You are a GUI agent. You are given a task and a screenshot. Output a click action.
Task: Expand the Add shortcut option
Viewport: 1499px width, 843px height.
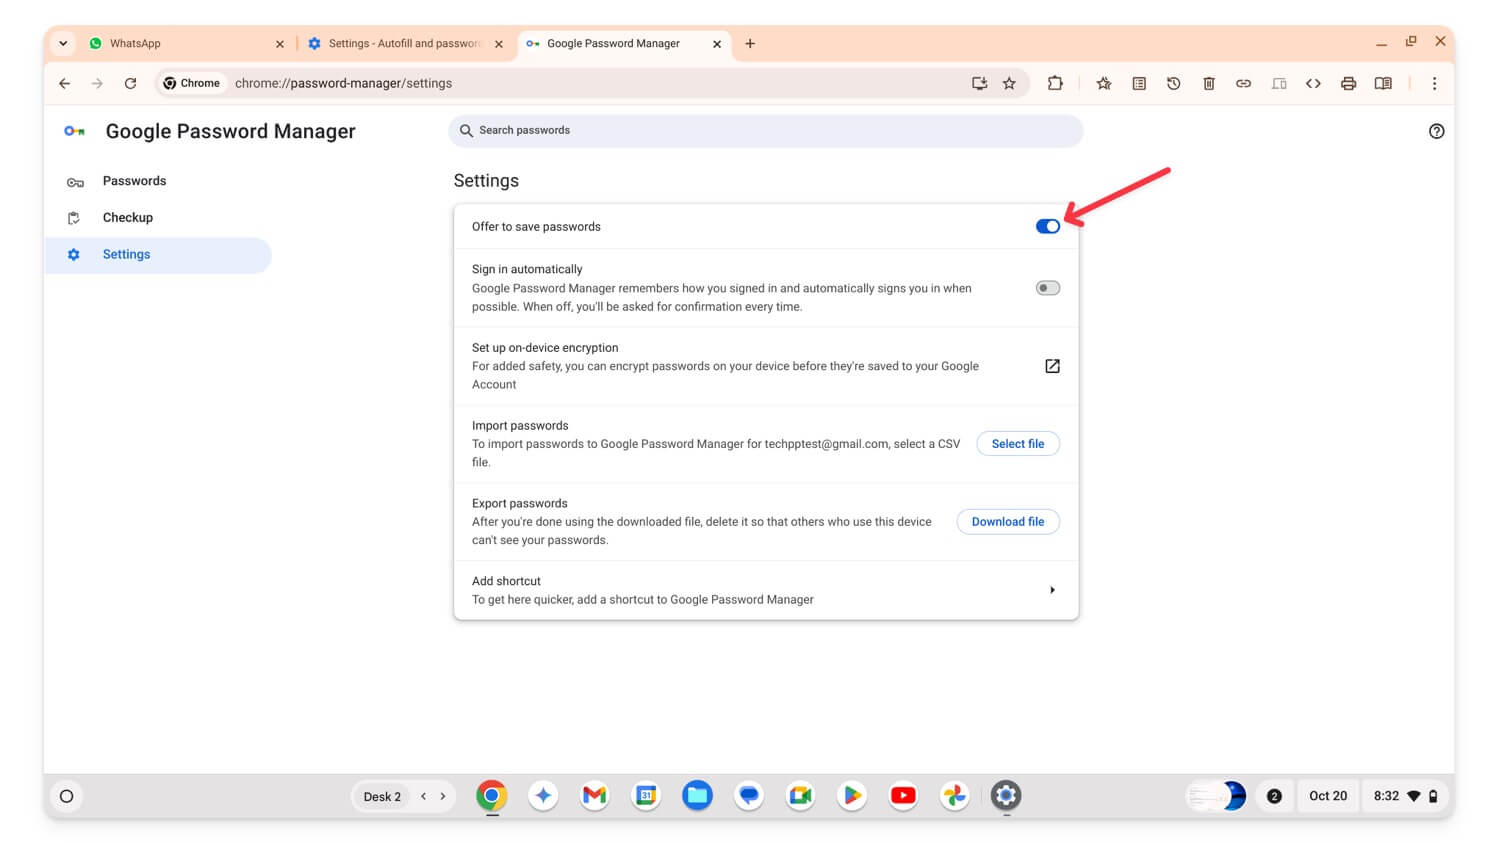(1051, 589)
